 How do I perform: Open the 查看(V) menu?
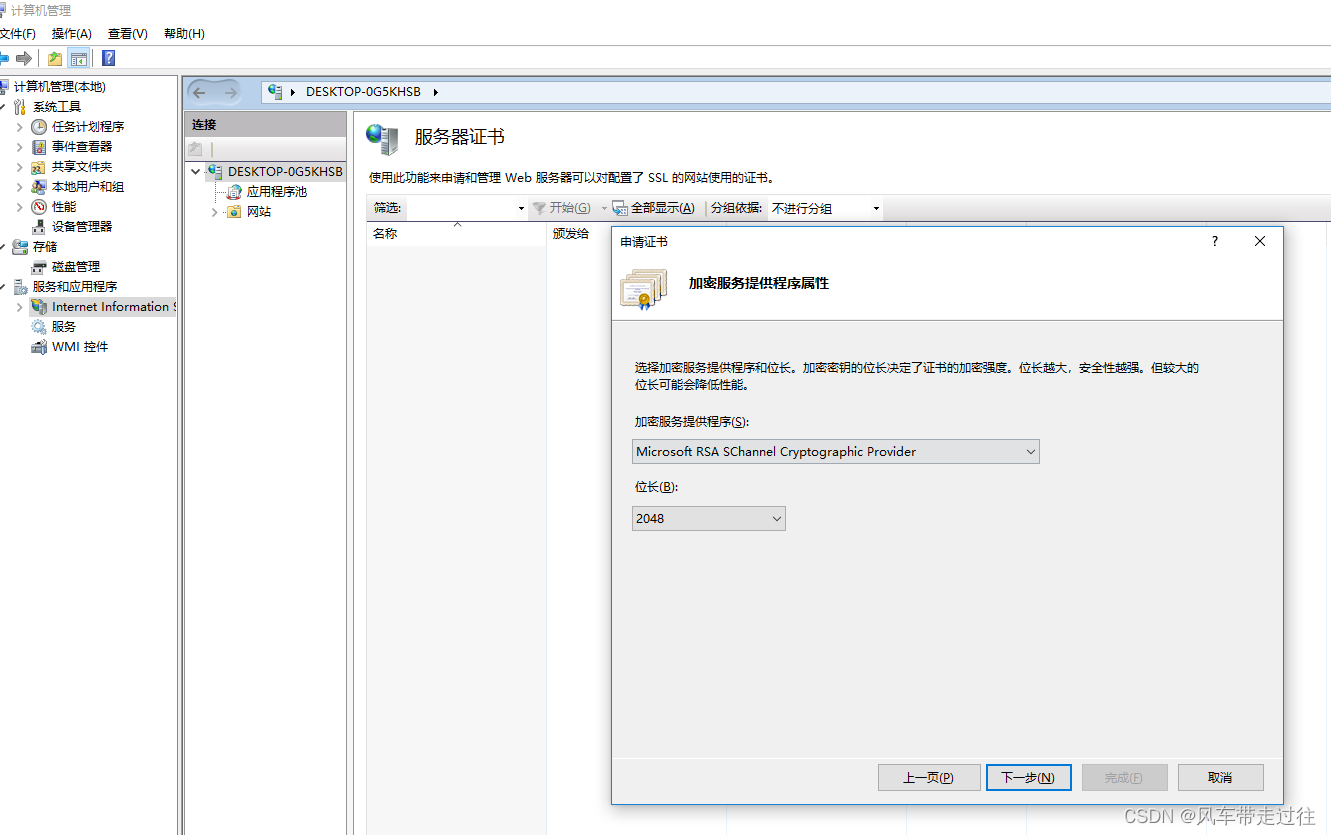click(x=128, y=34)
